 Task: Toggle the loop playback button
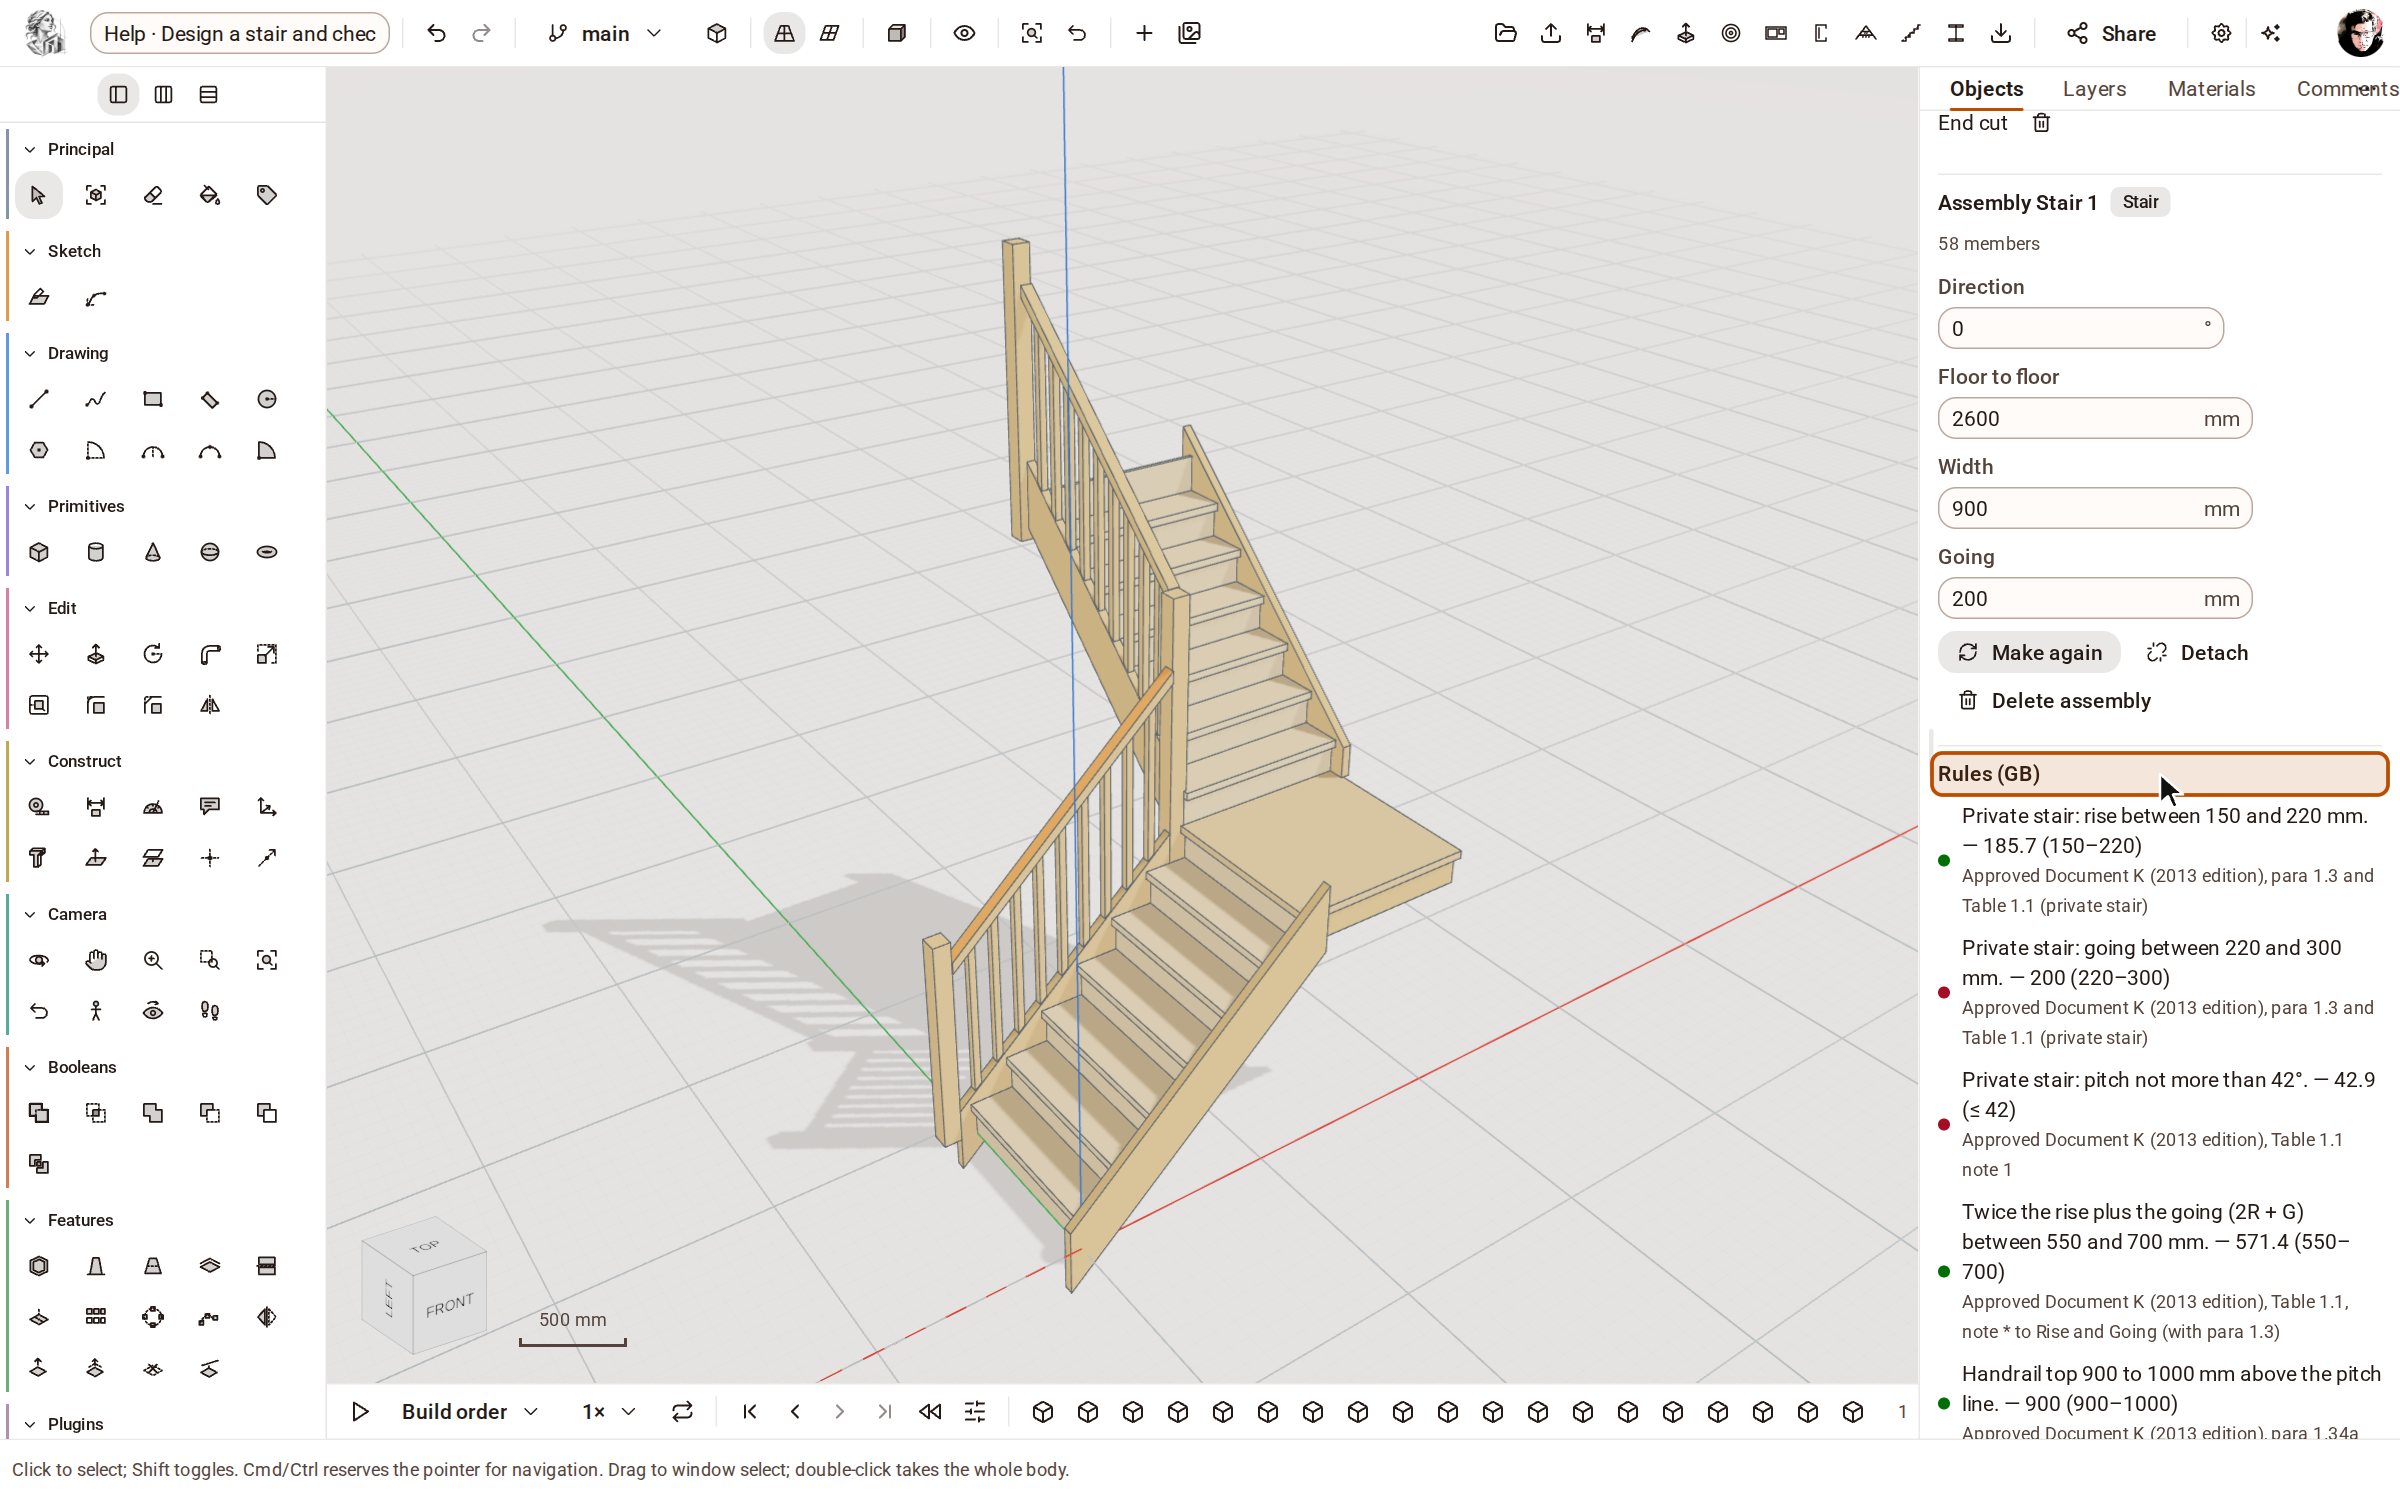tap(682, 1411)
